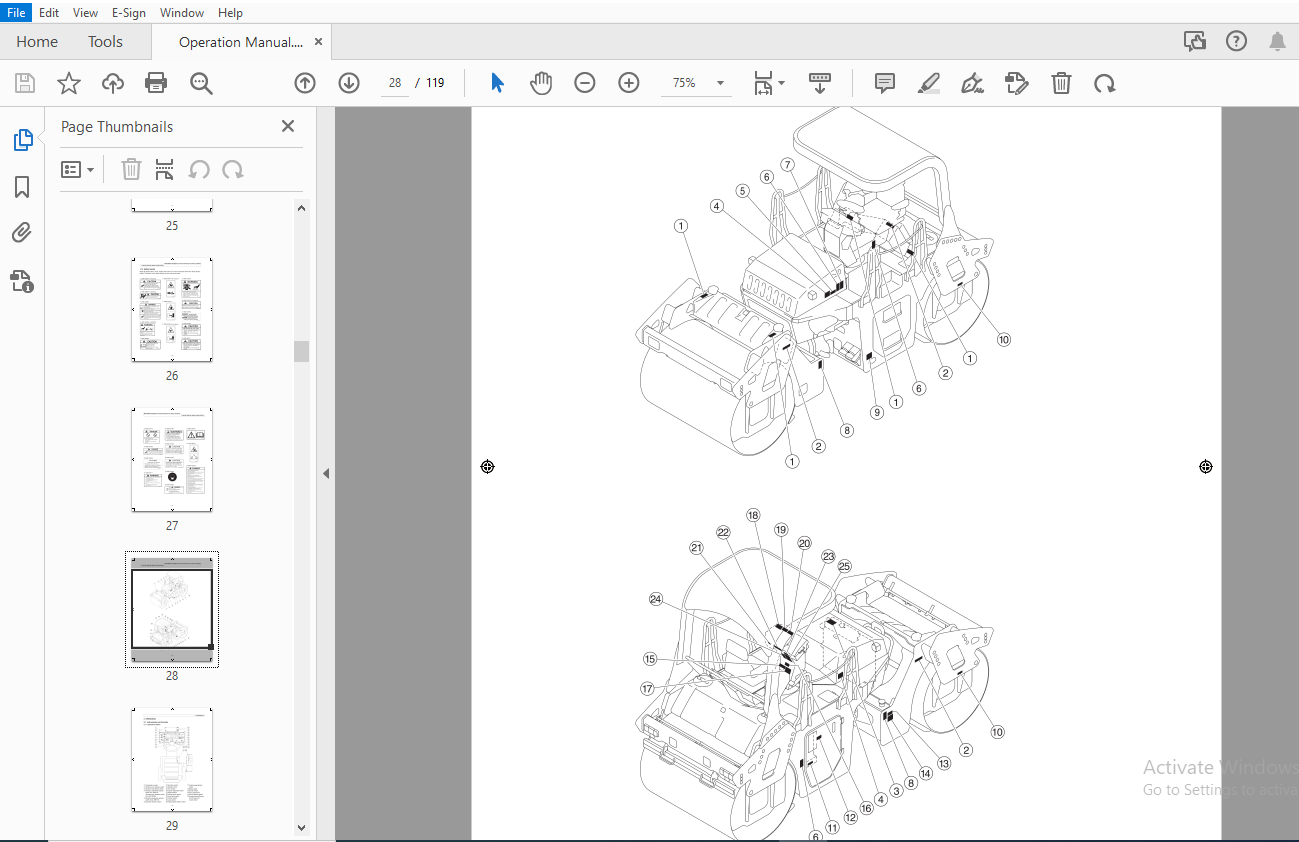Rotate thumbnails counterclockwise
The image size is (1299, 842).
tap(199, 170)
